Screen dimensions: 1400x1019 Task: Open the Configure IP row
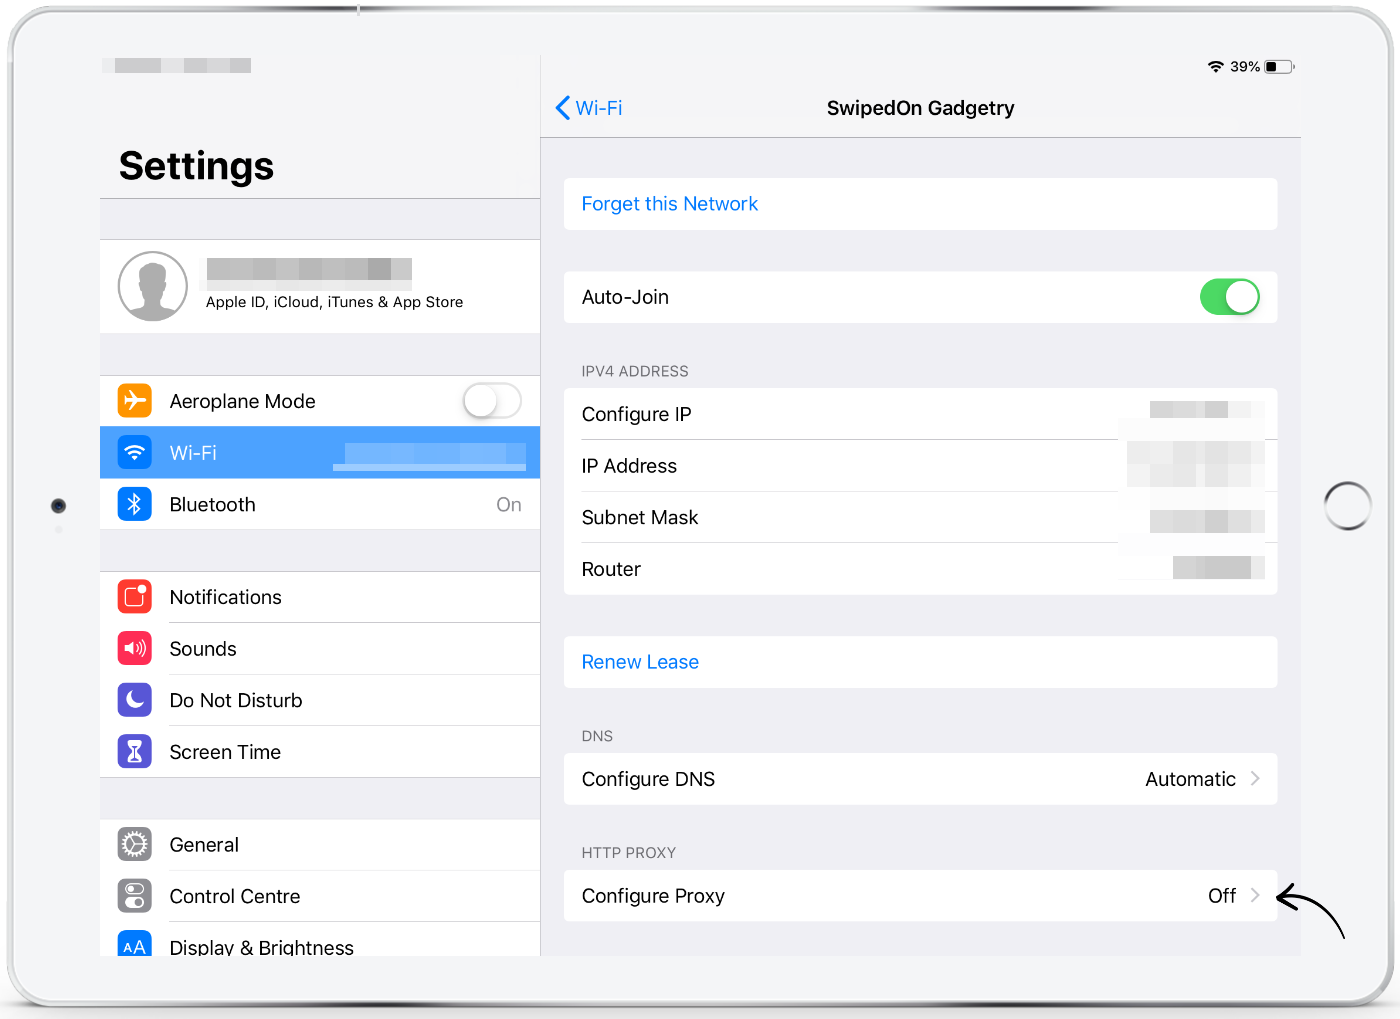click(921, 414)
